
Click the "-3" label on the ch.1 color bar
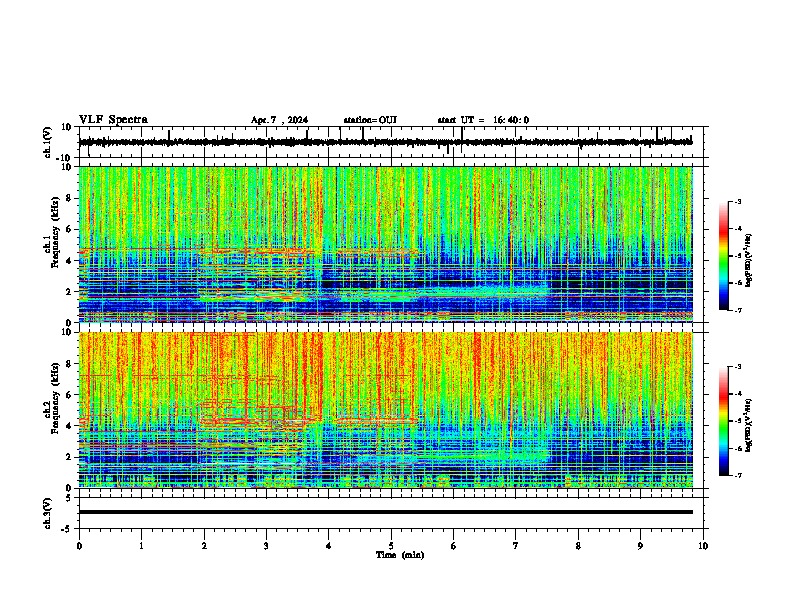[x=738, y=201]
